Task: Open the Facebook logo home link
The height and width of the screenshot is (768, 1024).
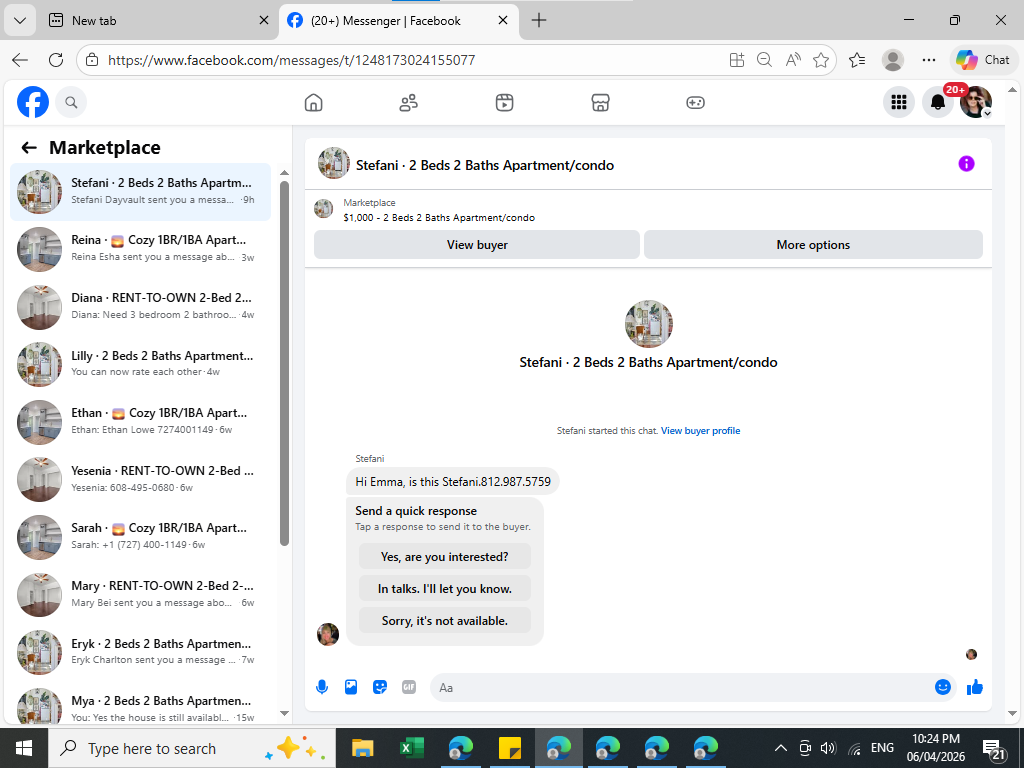Action: [33, 103]
